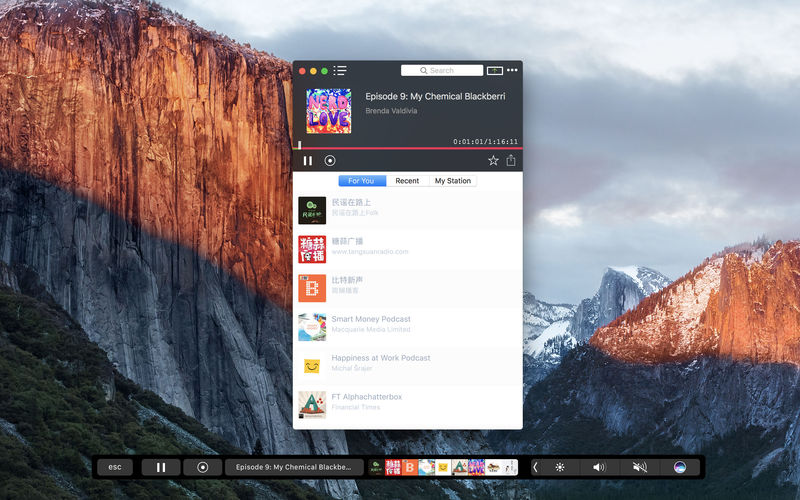Click FT Alphachatterbox artwork thumbnail

[x=312, y=405]
